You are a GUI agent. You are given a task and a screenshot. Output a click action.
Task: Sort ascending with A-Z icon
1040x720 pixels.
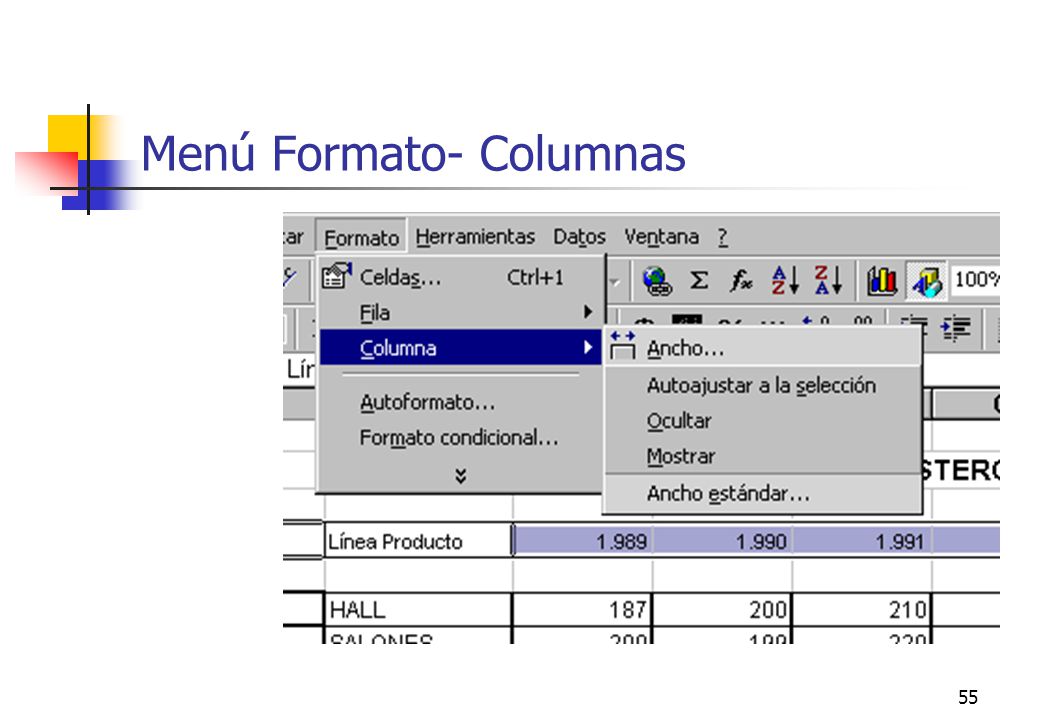tap(785, 280)
